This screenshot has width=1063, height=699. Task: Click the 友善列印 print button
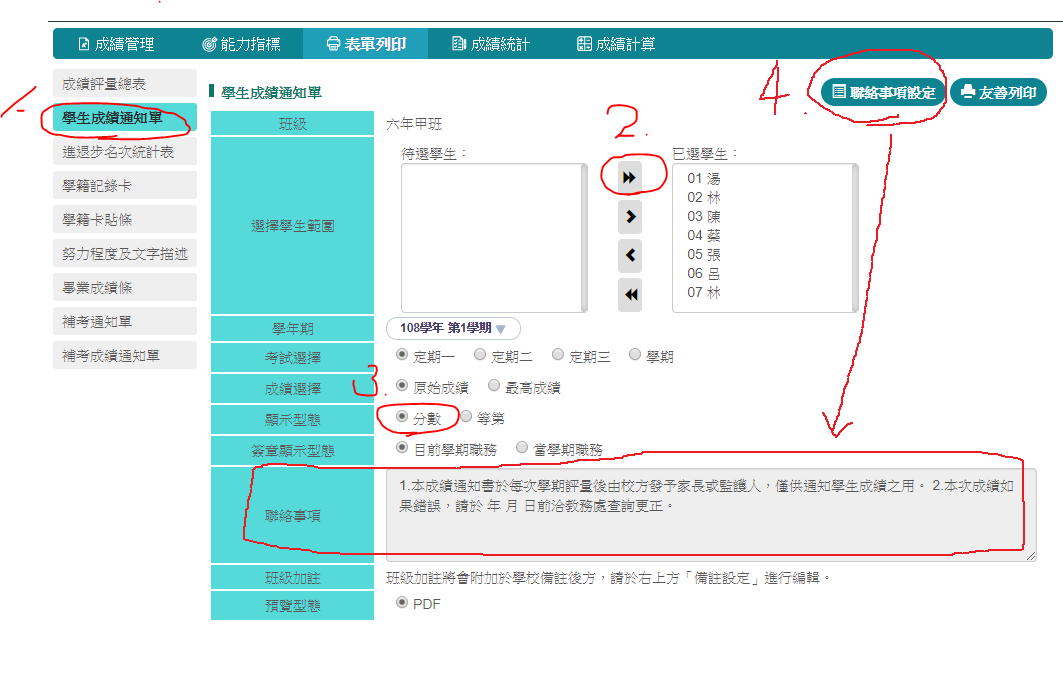(x=997, y=92)
